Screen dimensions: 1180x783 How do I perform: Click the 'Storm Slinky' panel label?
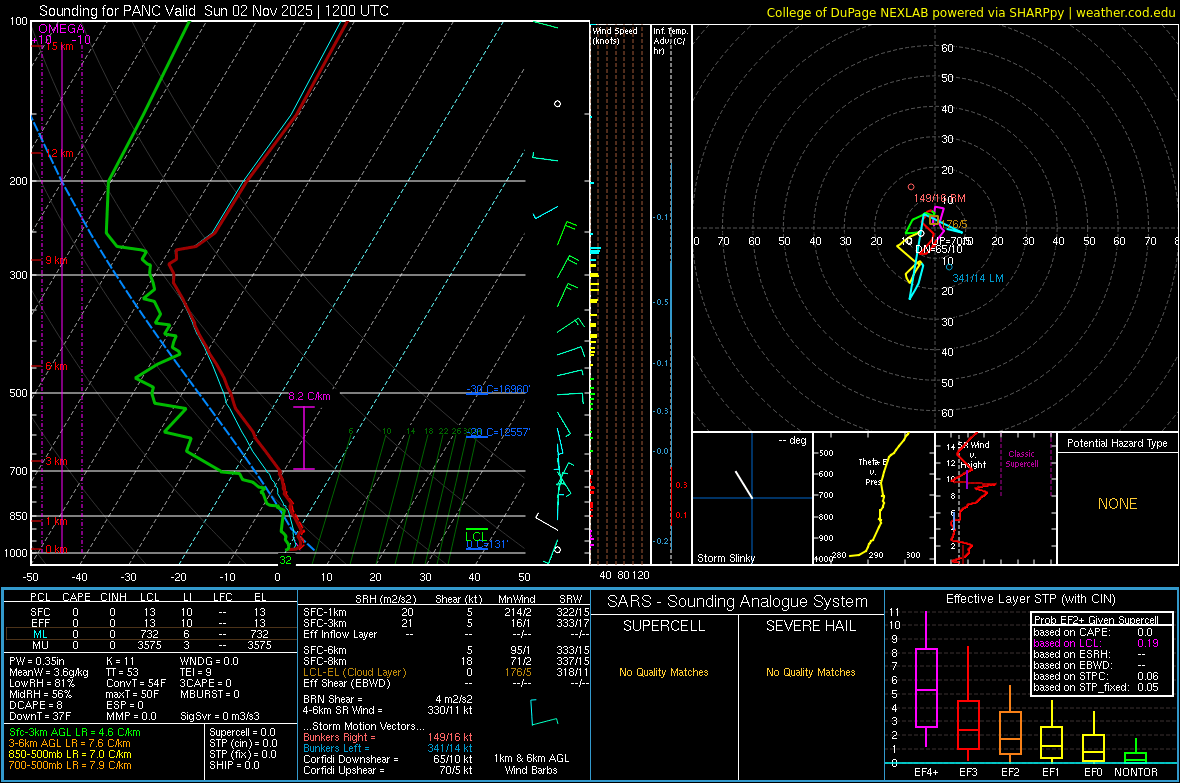click(x=725, y=558)
